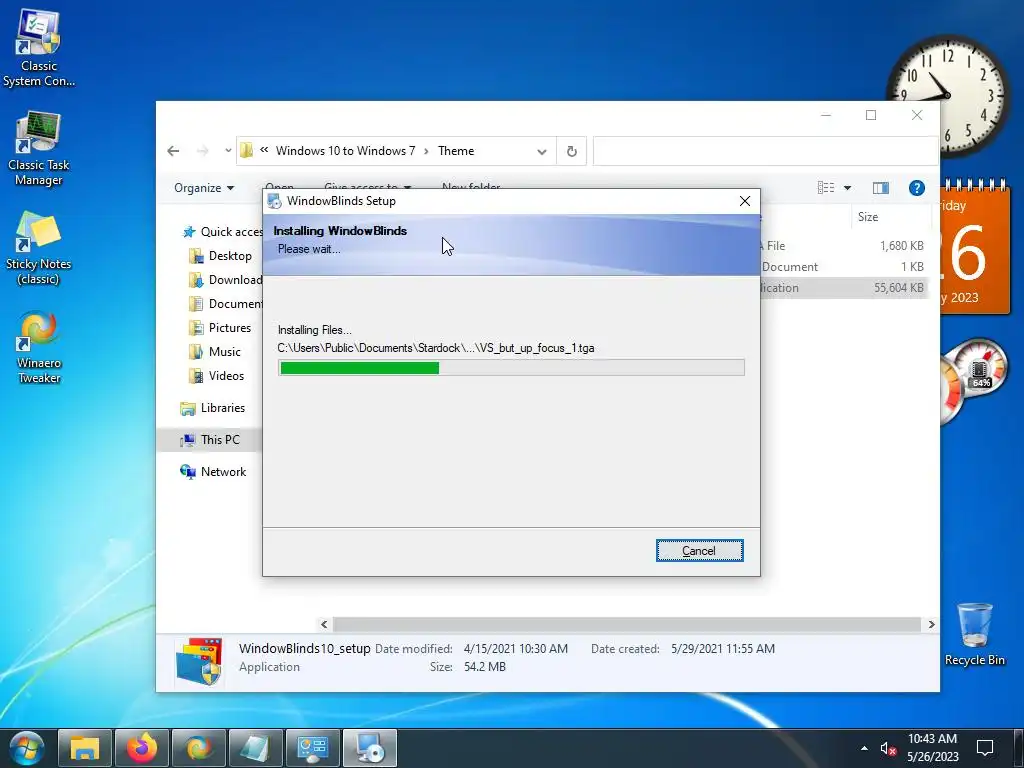Screen dimensions: 1024x768
Task: Select Libraries in navigation pane
Action: pyautogui.click(x=213, y=408)
